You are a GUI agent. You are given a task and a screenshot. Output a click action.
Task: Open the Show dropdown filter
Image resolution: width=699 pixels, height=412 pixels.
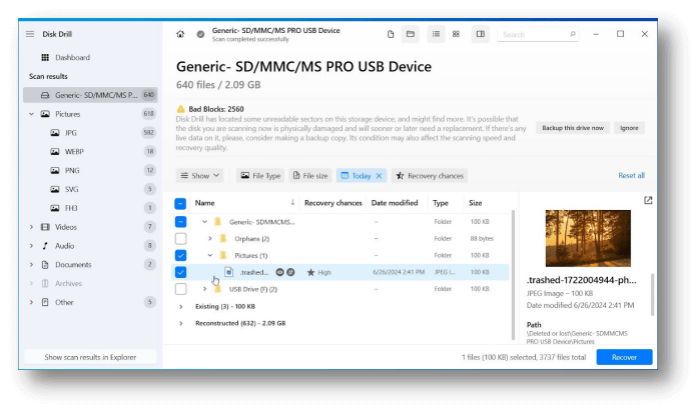pos(199,176)
